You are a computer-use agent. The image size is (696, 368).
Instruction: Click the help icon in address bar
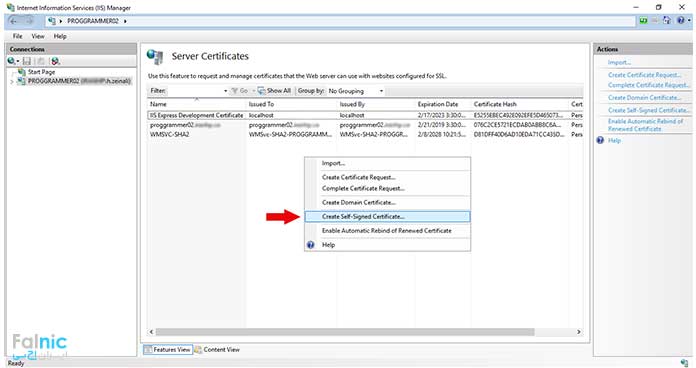click(680, 20)
